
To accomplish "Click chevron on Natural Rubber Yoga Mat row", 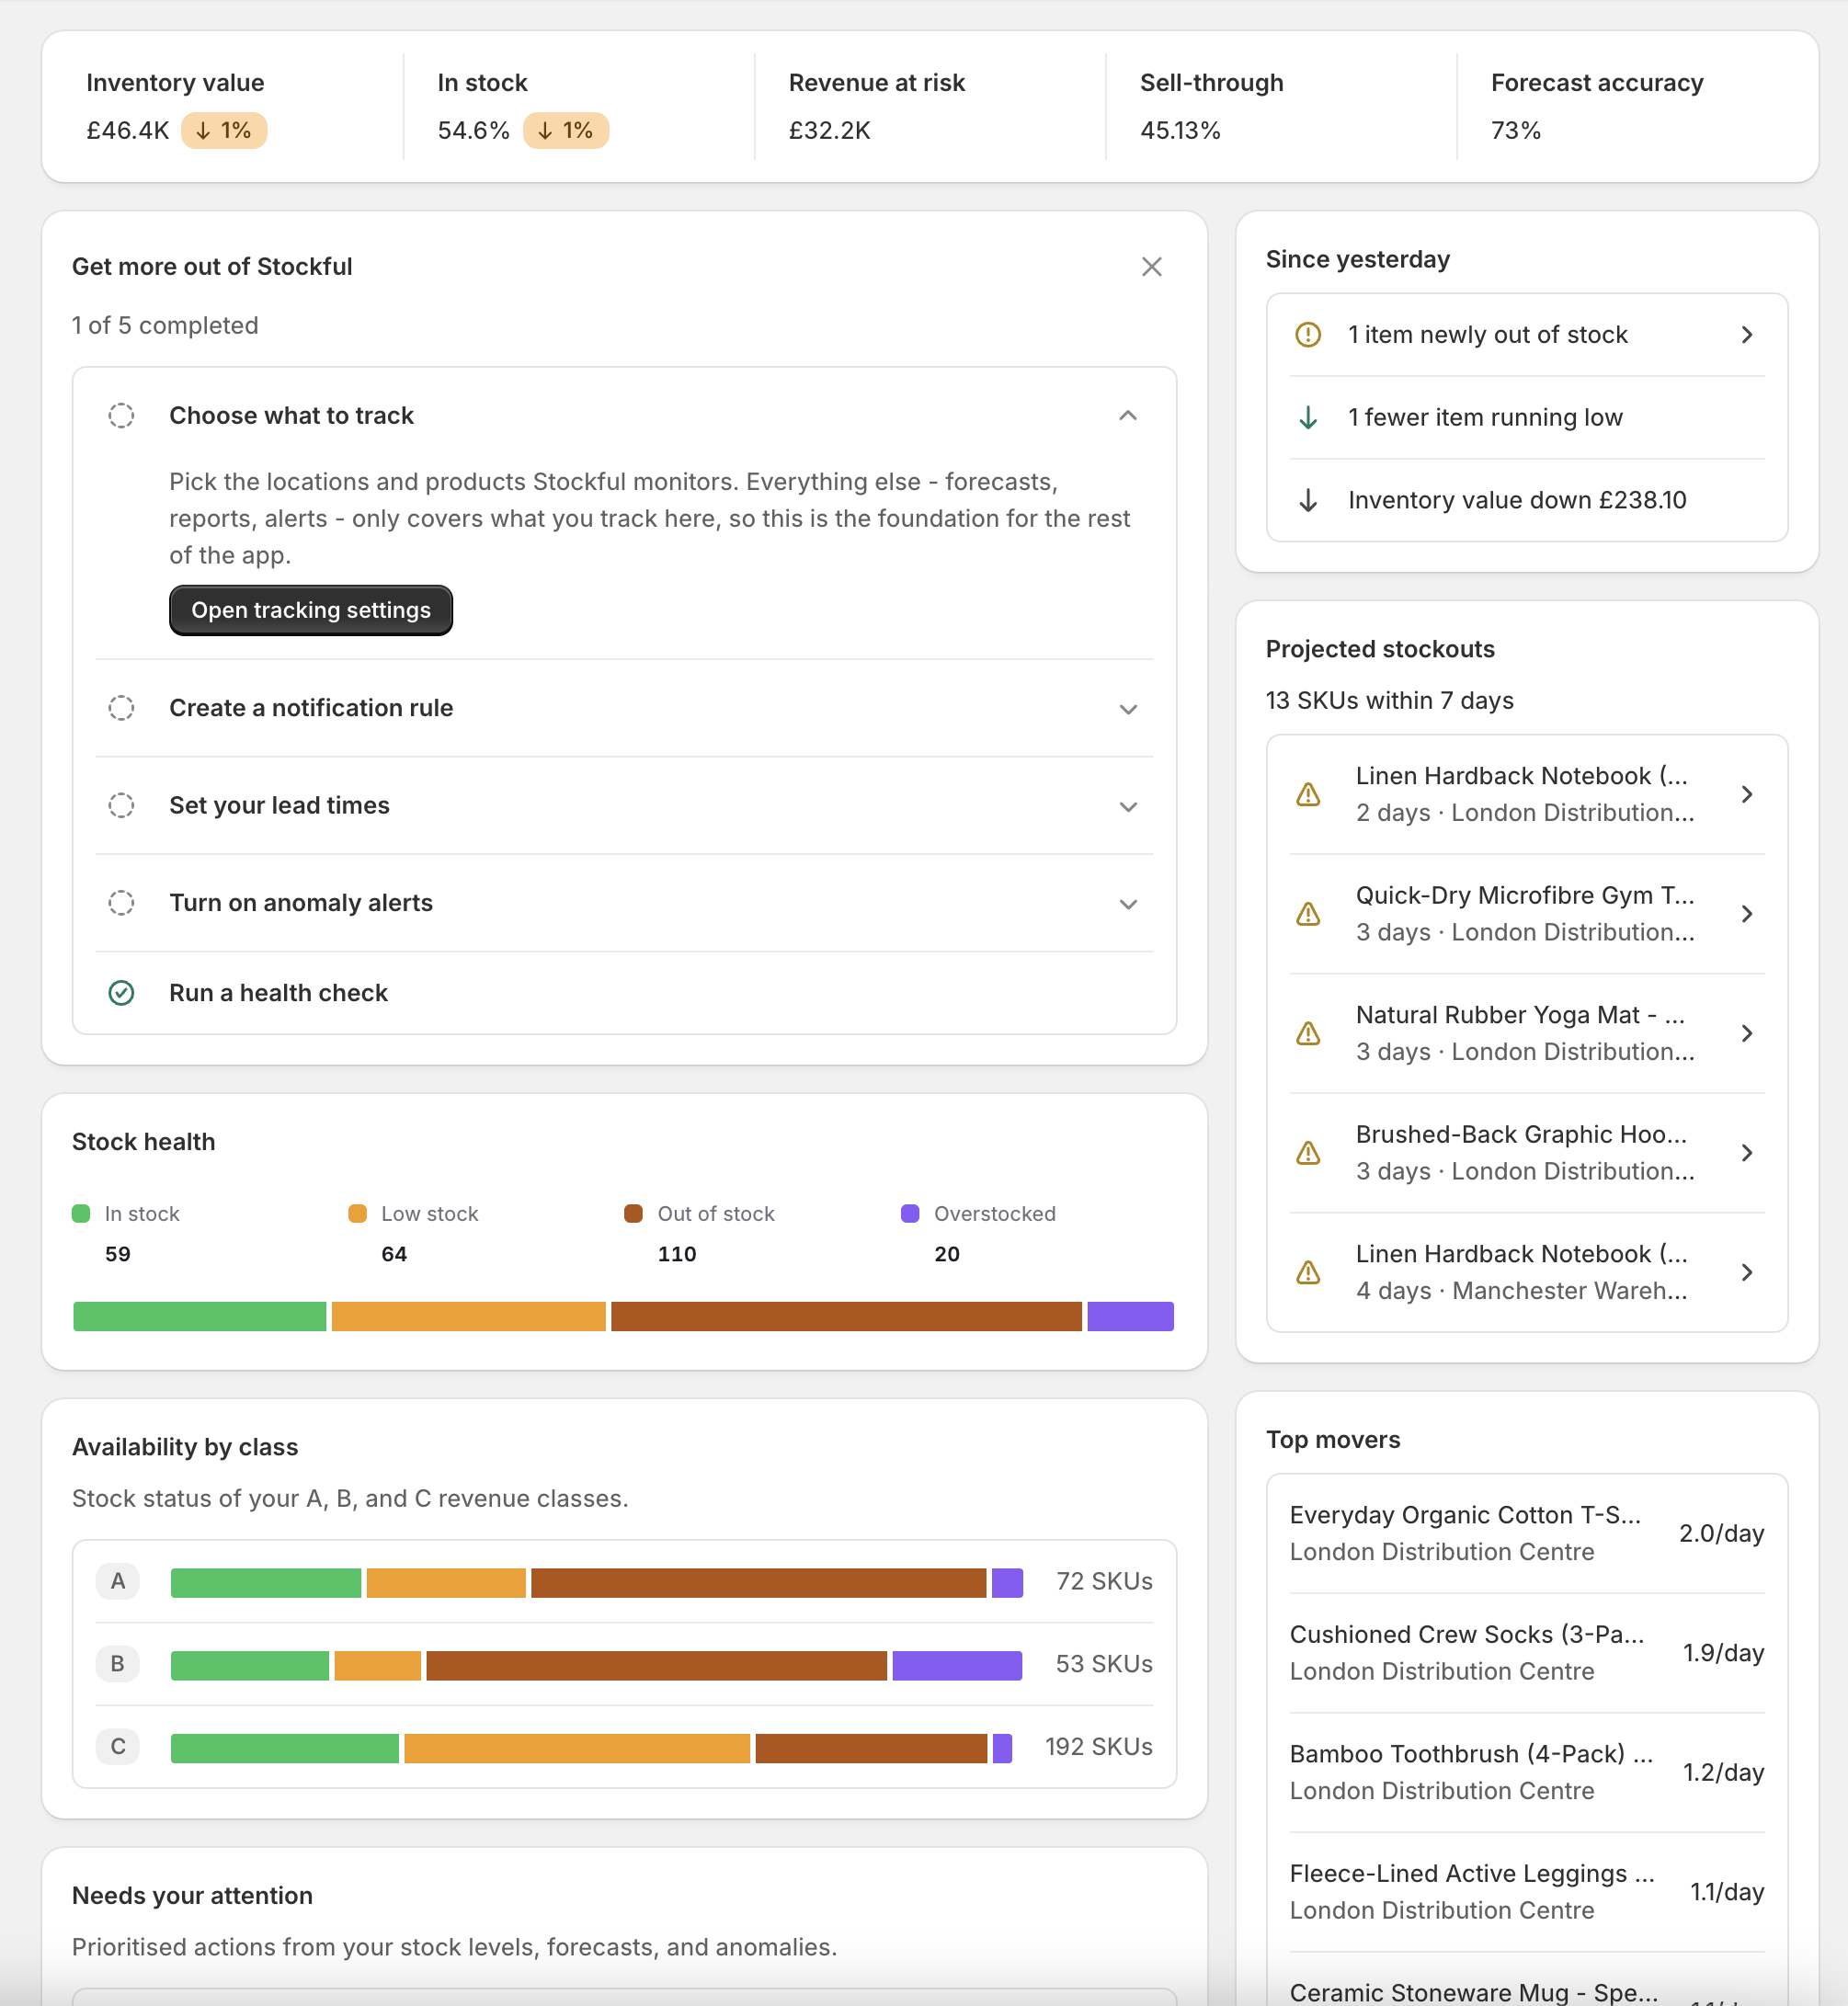I will coord(1746,1033).
